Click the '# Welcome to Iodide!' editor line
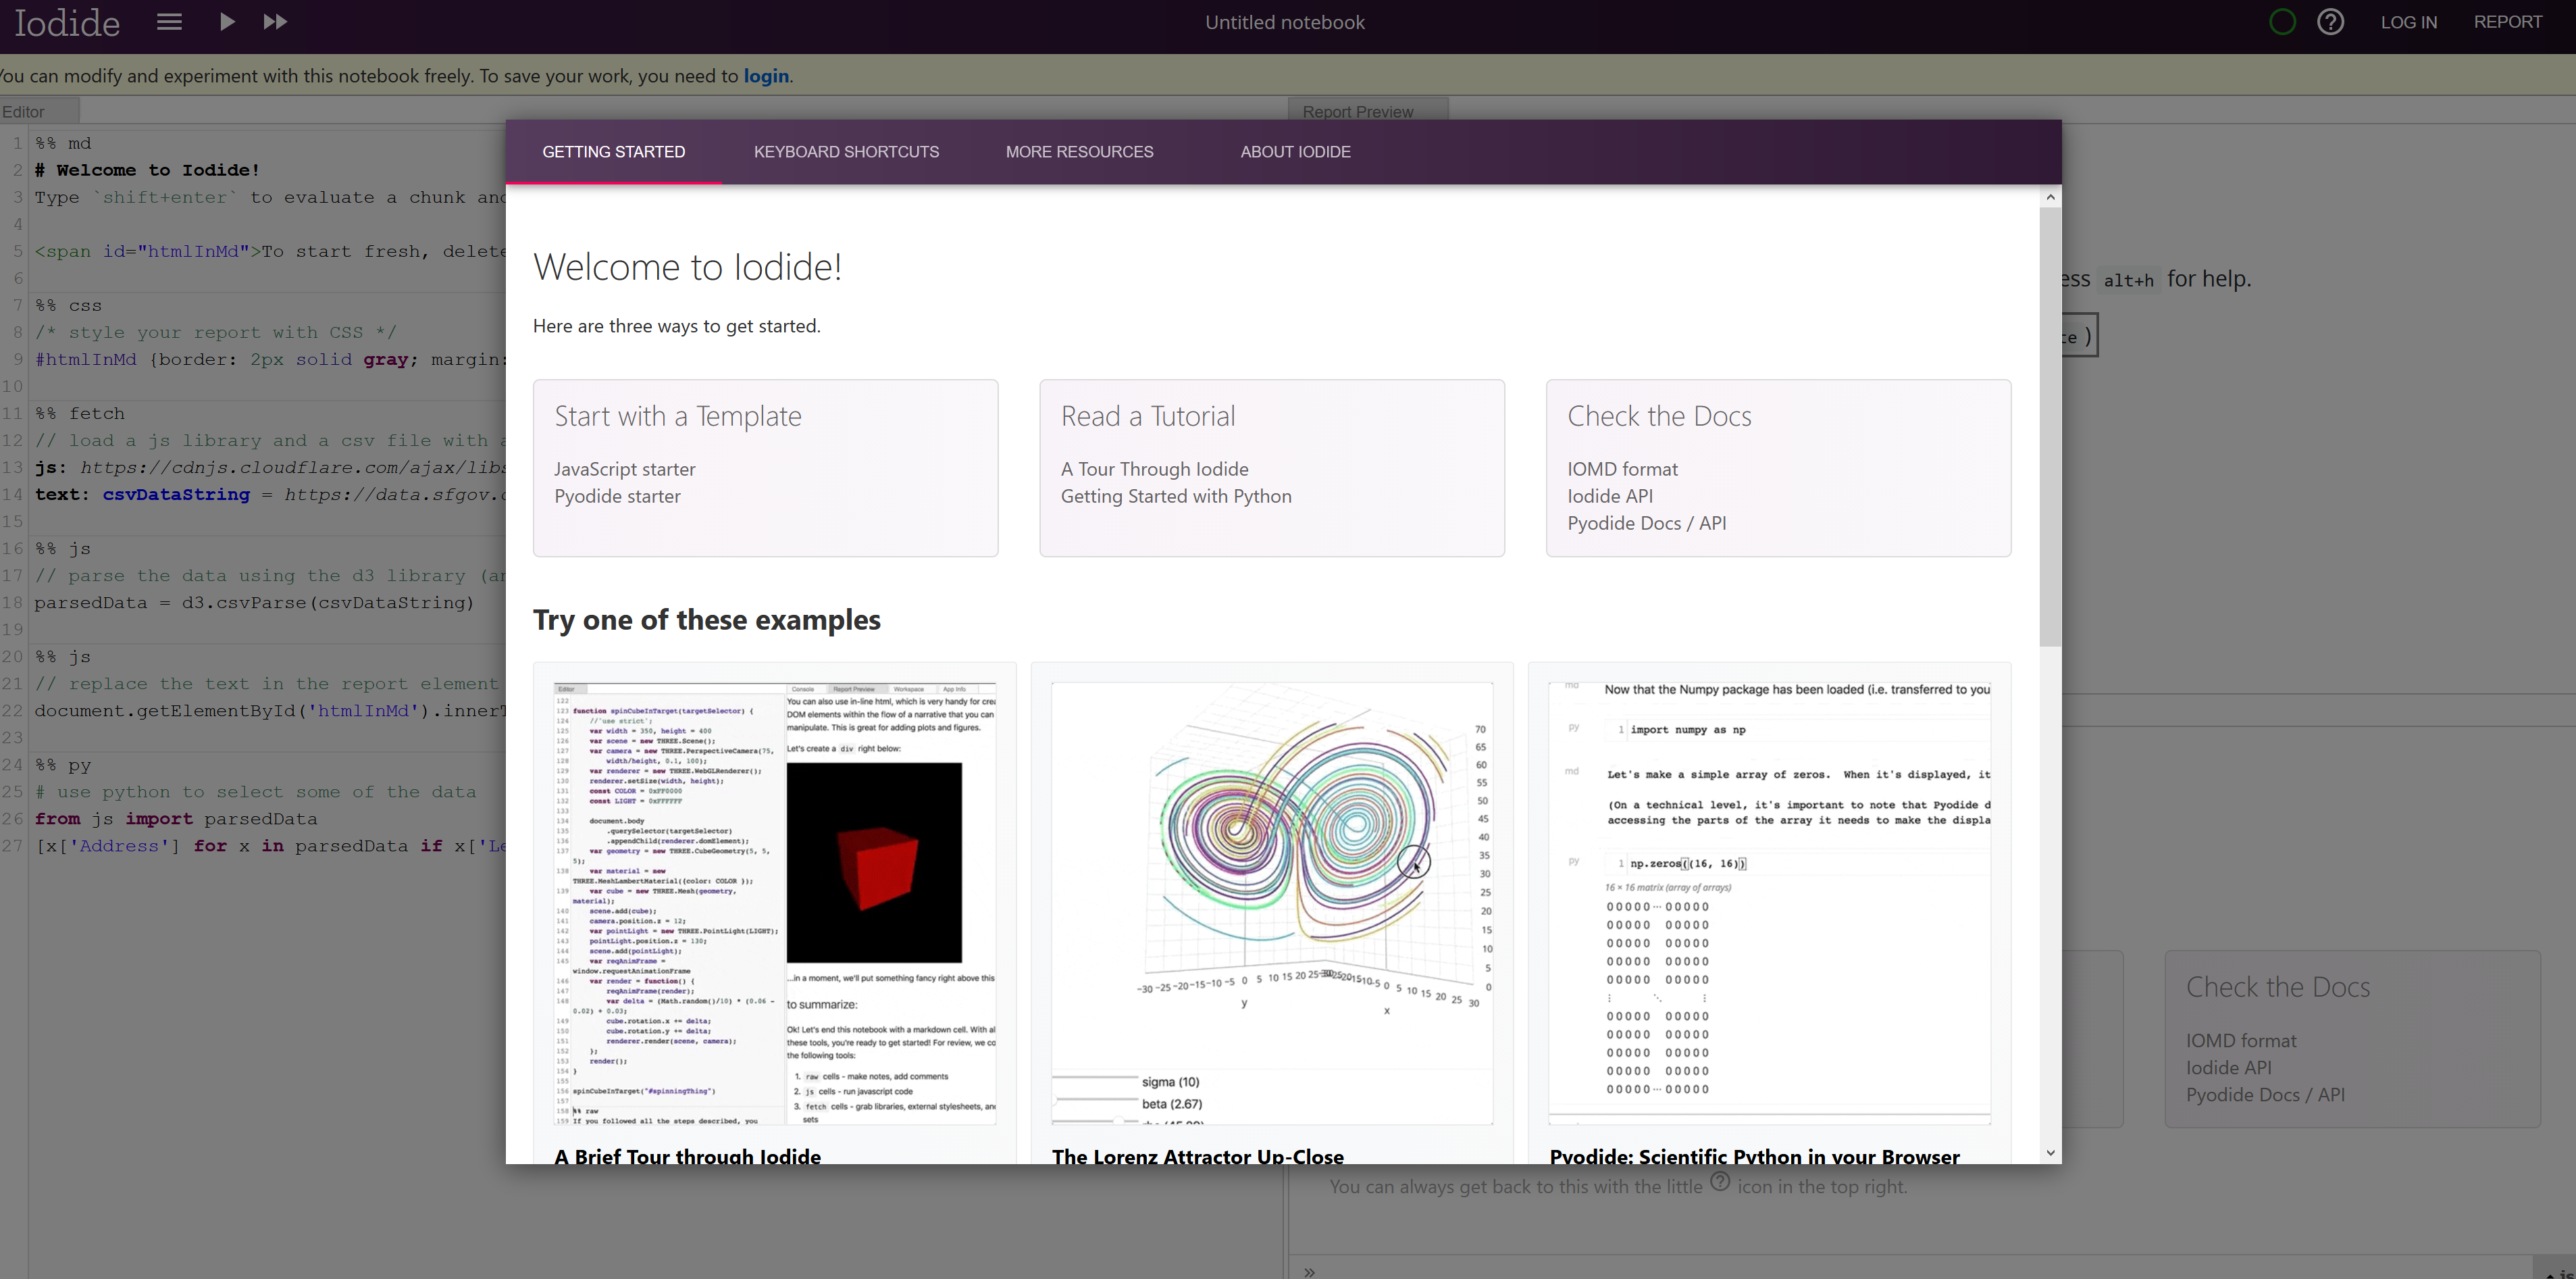This screenshot has height=1279, width=2576. pos(147,170)
